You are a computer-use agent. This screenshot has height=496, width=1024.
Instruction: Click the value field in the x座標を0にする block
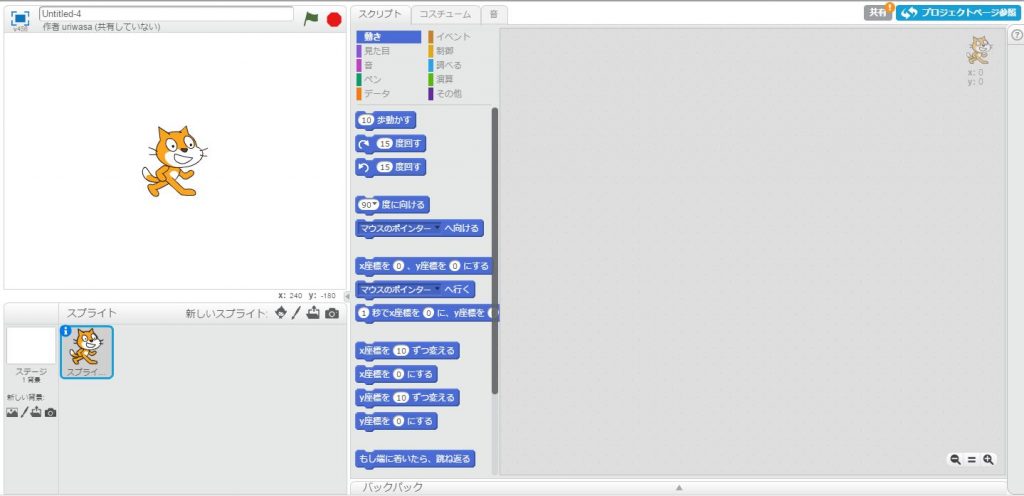pyautogui.click(x=398, y=375)
